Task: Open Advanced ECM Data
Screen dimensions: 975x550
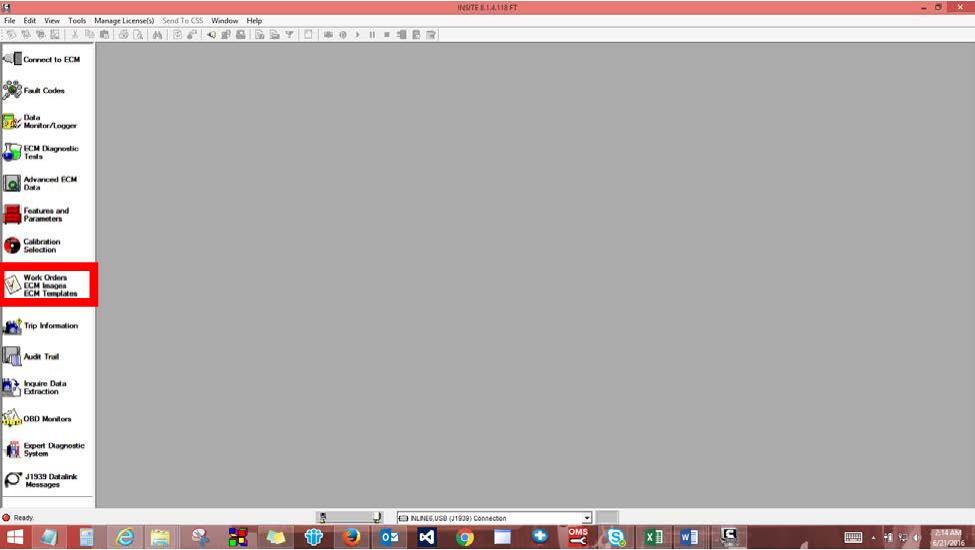Action: pyautogui.click(x=40, y=183)
